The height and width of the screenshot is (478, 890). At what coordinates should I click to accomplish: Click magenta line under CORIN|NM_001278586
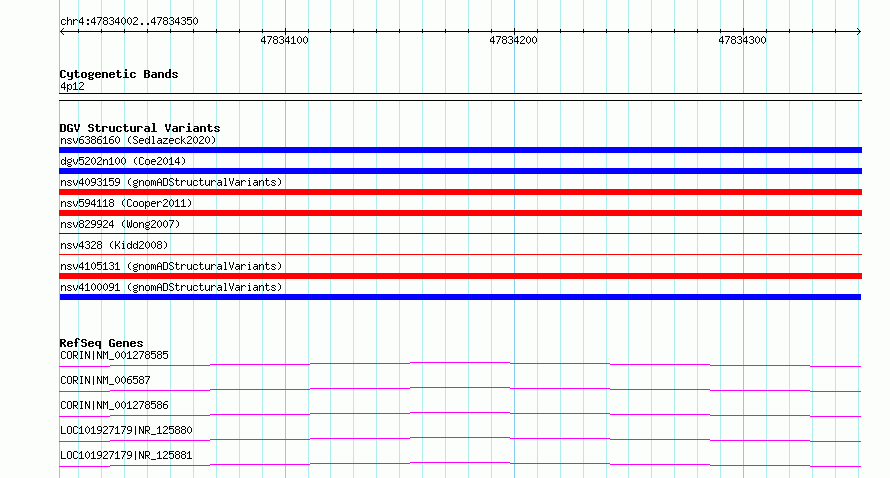[460, 414]
